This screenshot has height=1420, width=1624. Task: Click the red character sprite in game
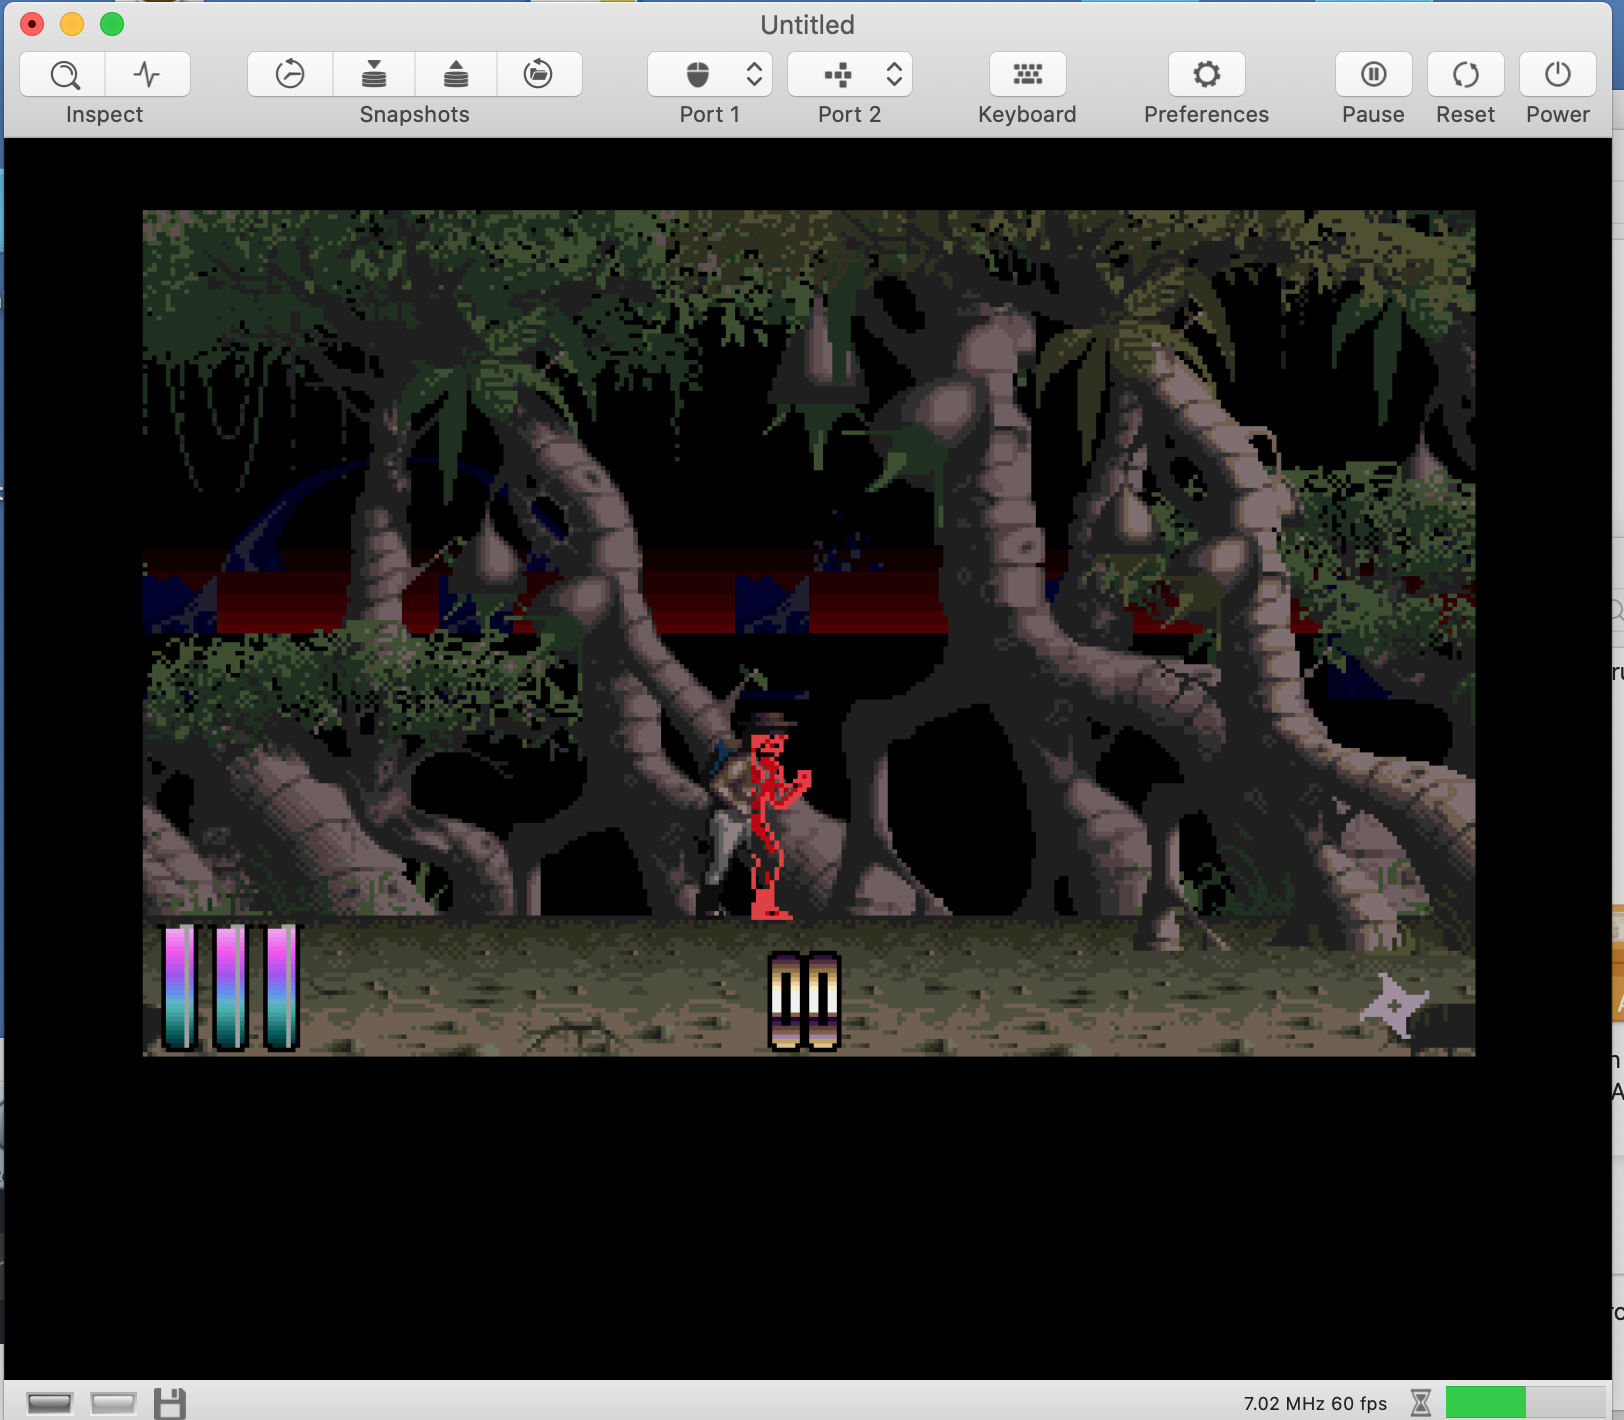click(778, 826)
